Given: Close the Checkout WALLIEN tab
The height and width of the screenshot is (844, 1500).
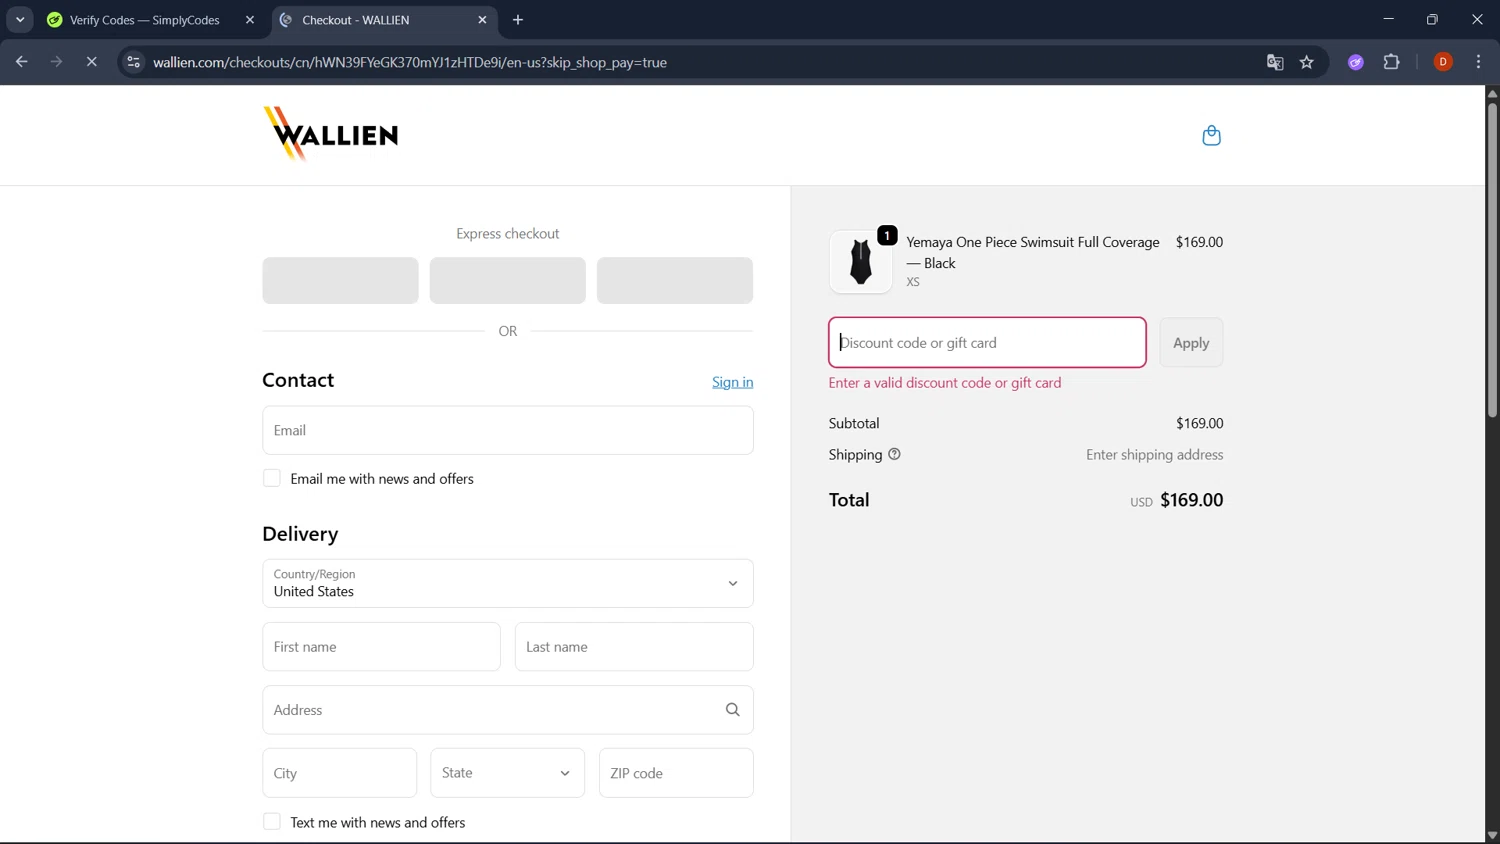Looking at the screenshot, I should [x=482, y=20].
